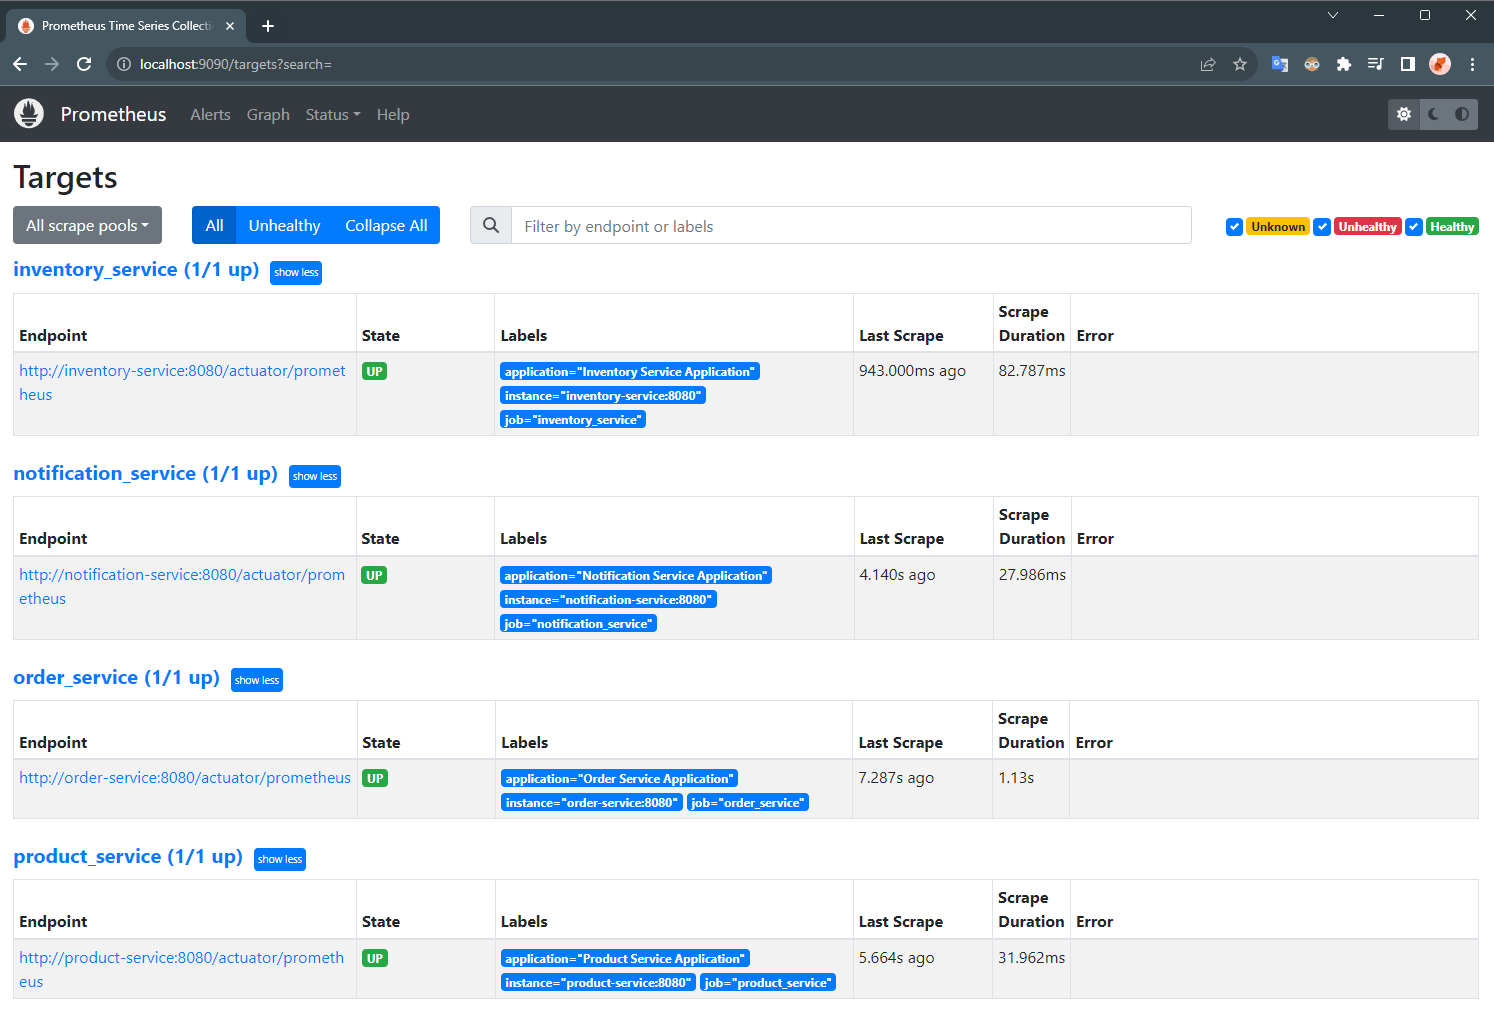Click the 5.664s ago last scrape
This screenshot has height=1030, width=1494.
pos(896,957)
